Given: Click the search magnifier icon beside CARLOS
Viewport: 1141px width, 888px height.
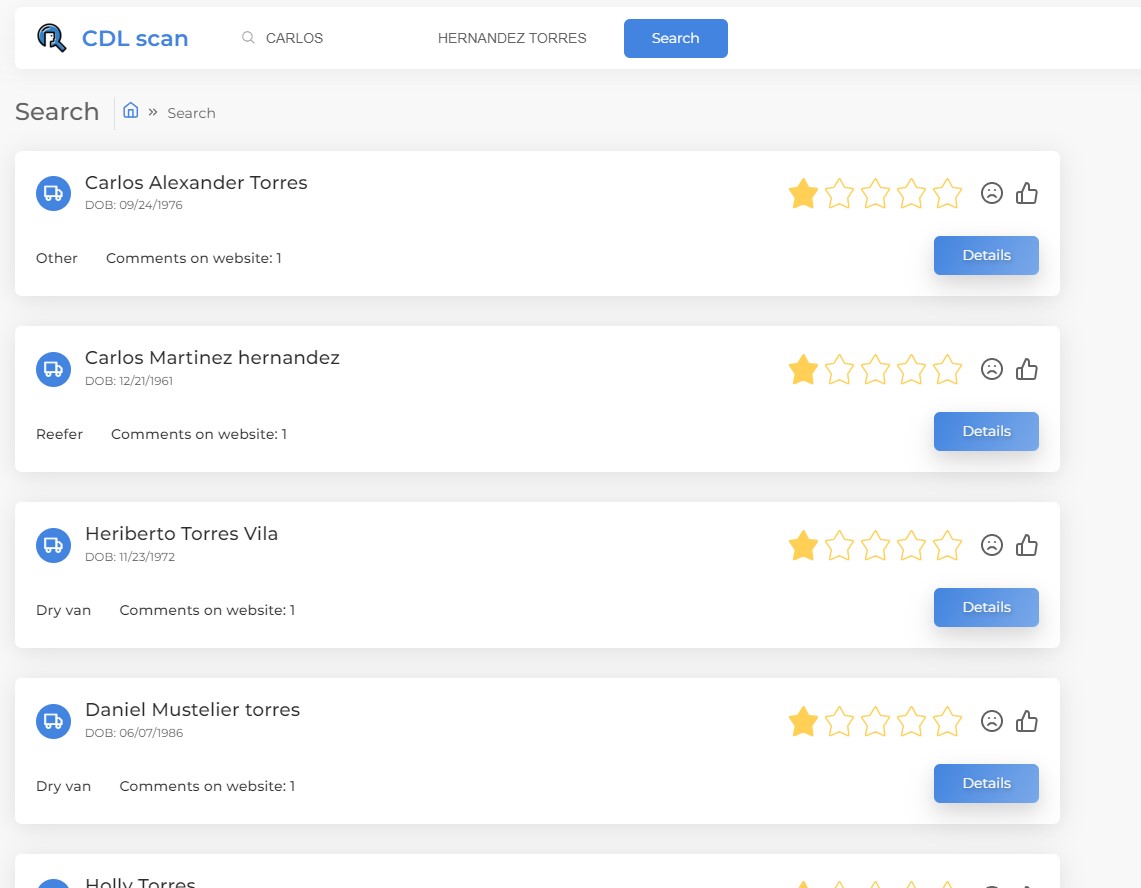Looking at the screenshot, I should pyautogui.click(x=248, y=37).
